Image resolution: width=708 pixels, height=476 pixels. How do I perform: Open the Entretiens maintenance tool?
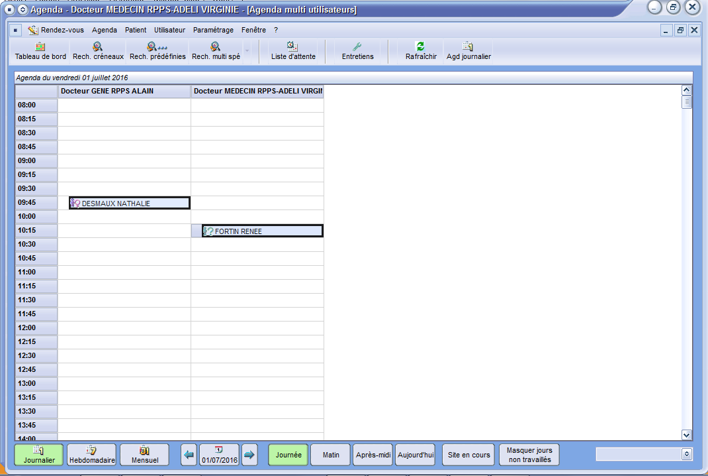357,51
